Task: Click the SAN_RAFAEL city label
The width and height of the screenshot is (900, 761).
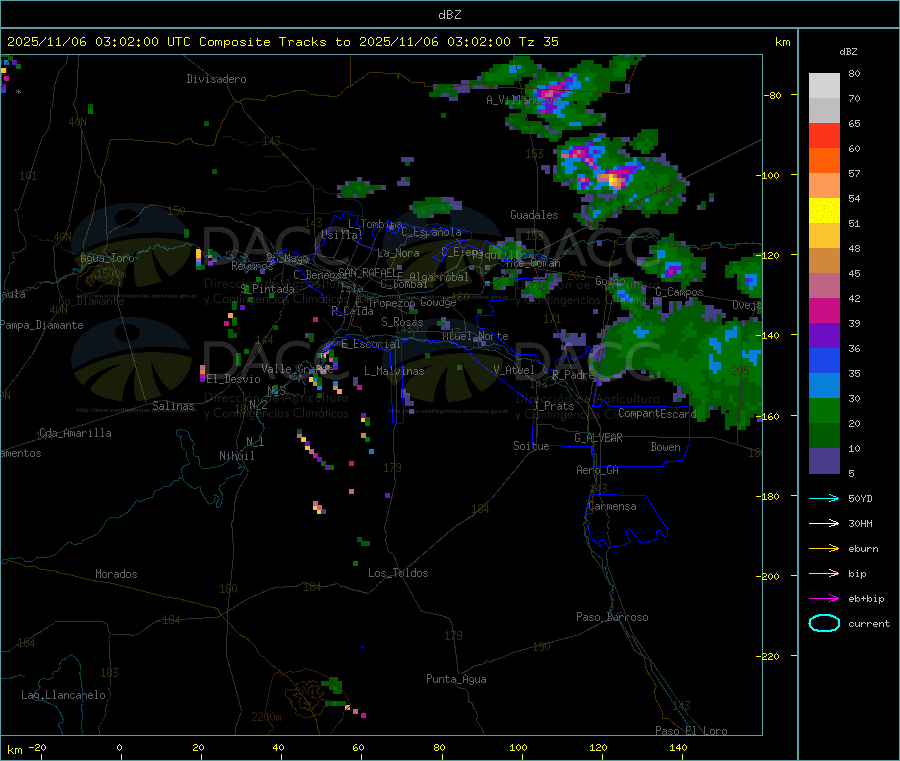Action: tap(370, 273)
